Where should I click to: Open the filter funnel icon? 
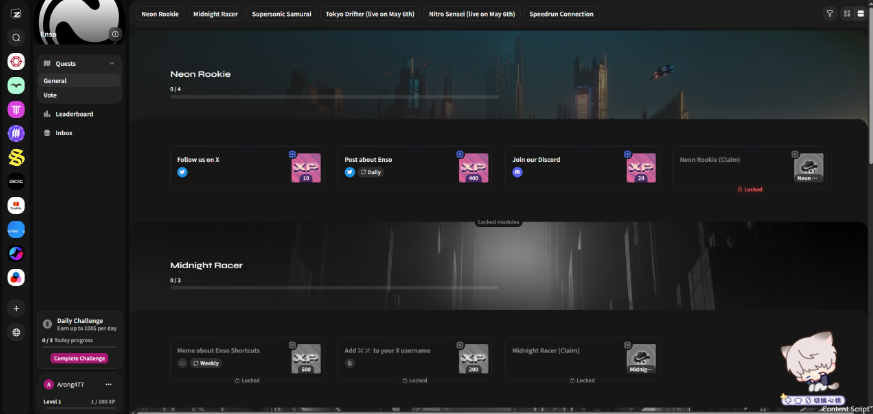pos(830,14)
